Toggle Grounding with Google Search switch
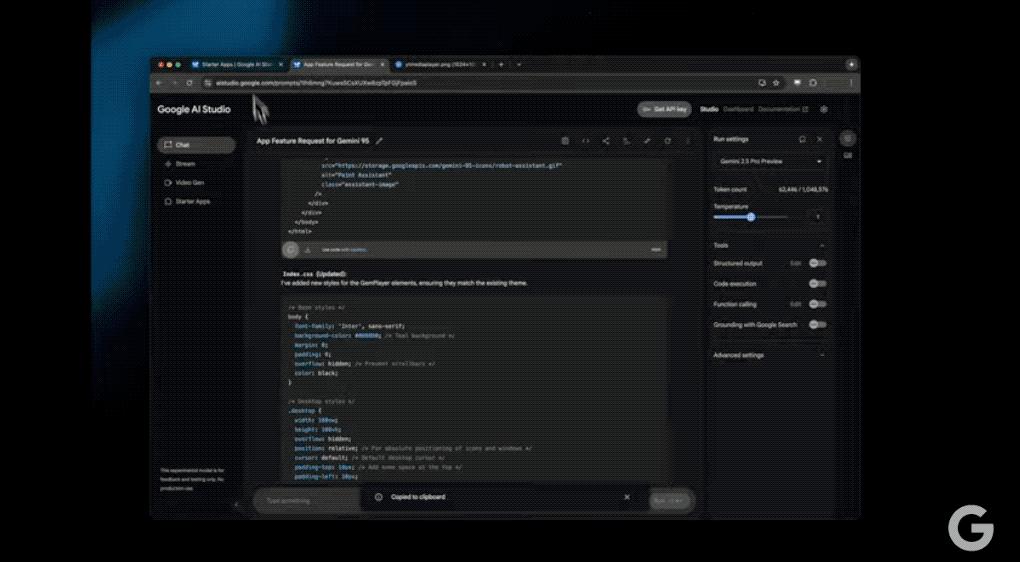 (x=818, y=325)
